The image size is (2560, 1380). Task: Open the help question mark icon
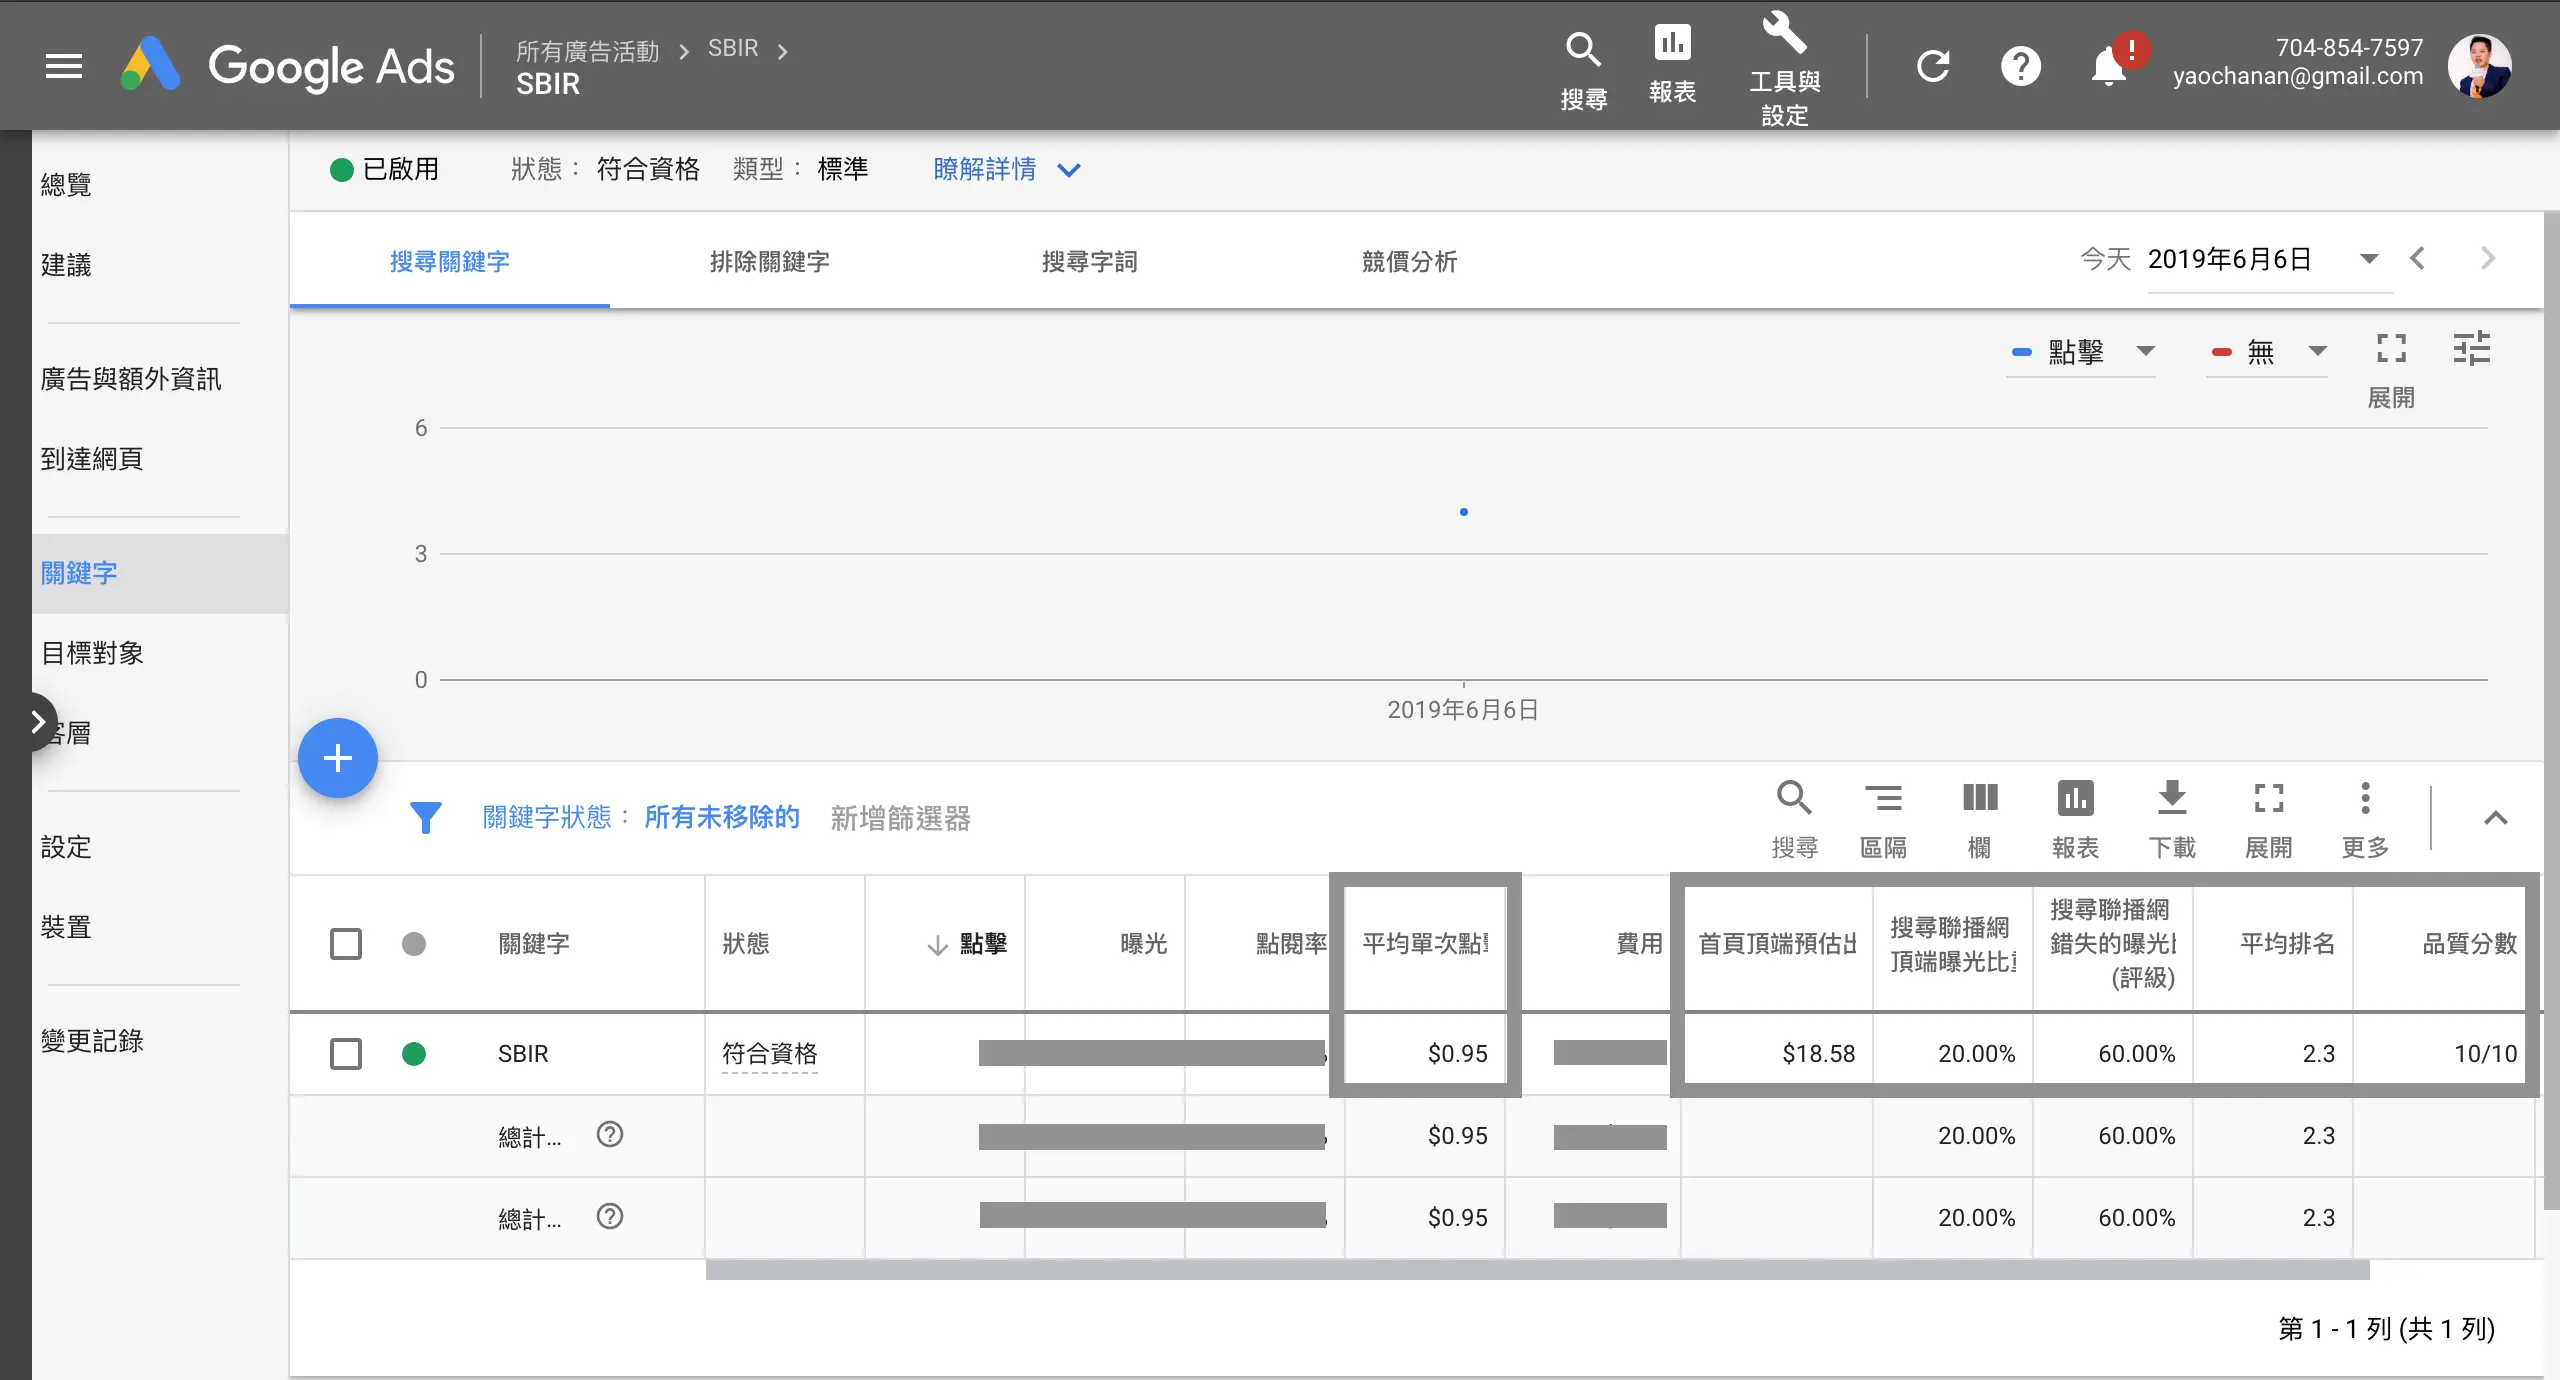tap(2020, 66)
